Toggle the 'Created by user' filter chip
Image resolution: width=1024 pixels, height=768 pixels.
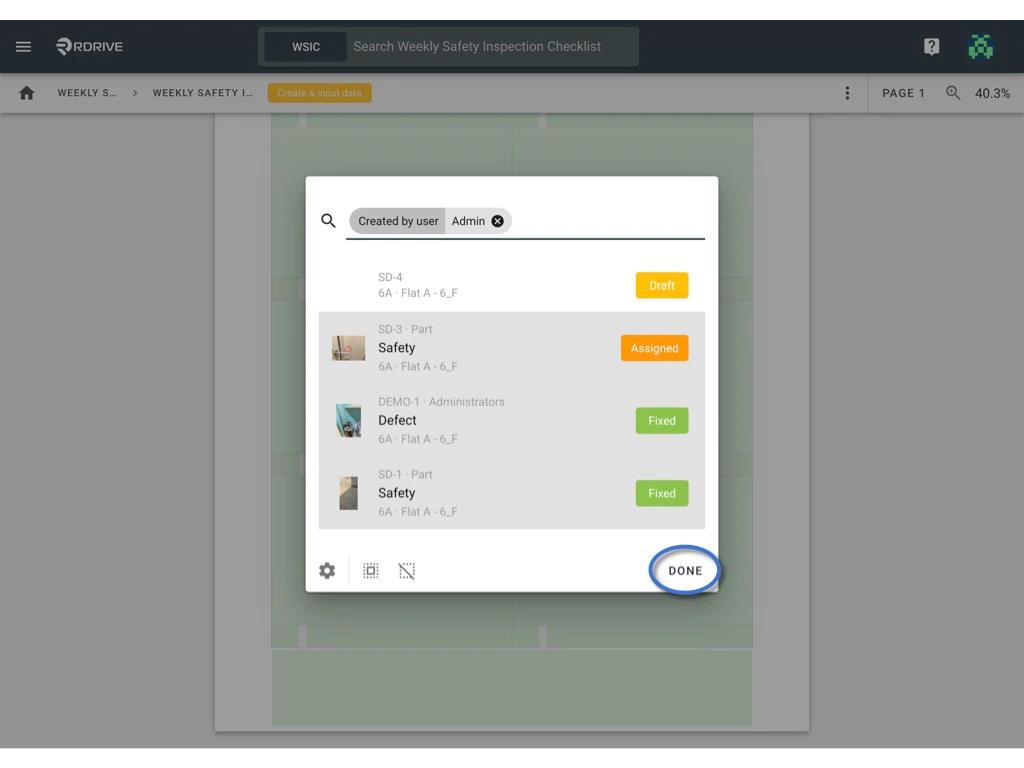point(397,221)
